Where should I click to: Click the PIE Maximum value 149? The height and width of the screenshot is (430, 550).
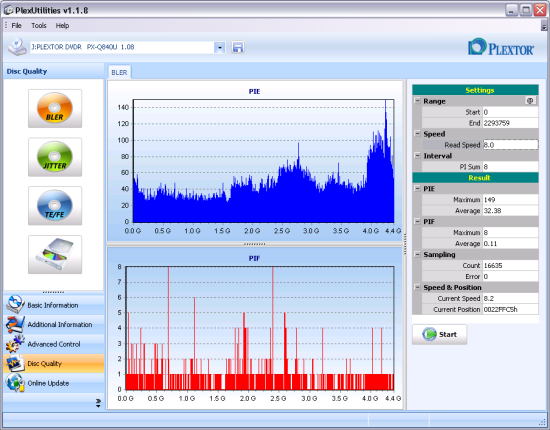510,200
